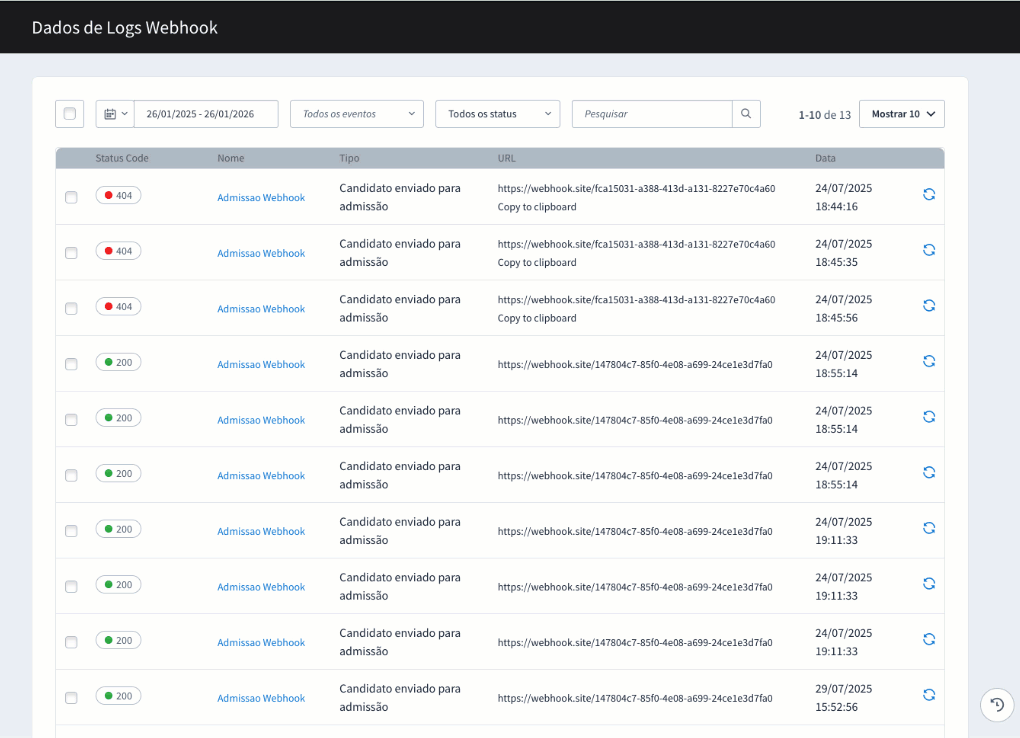Screen dimensions: 1020x738
Task: Click the Data column header
Action: tap(825, 158)
